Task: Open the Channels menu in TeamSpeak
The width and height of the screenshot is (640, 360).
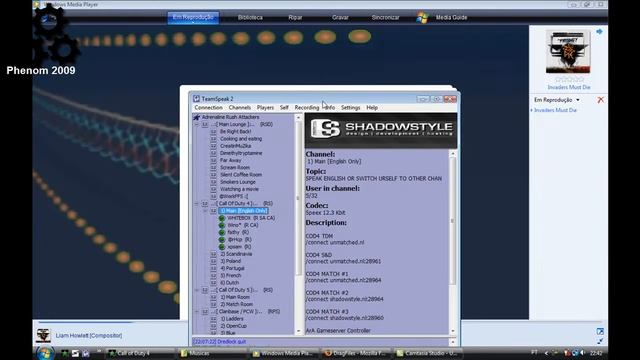Action: coord(240,108)
